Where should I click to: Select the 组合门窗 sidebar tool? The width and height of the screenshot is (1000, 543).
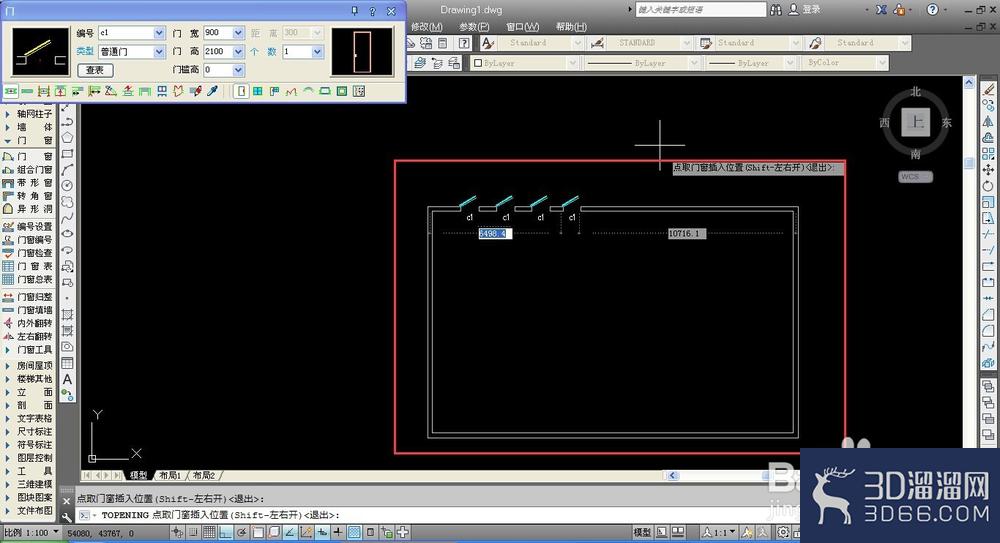pos(28,170)
